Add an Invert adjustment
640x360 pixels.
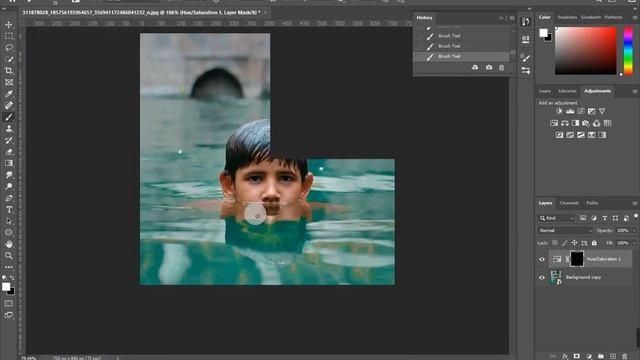[559, 135]
